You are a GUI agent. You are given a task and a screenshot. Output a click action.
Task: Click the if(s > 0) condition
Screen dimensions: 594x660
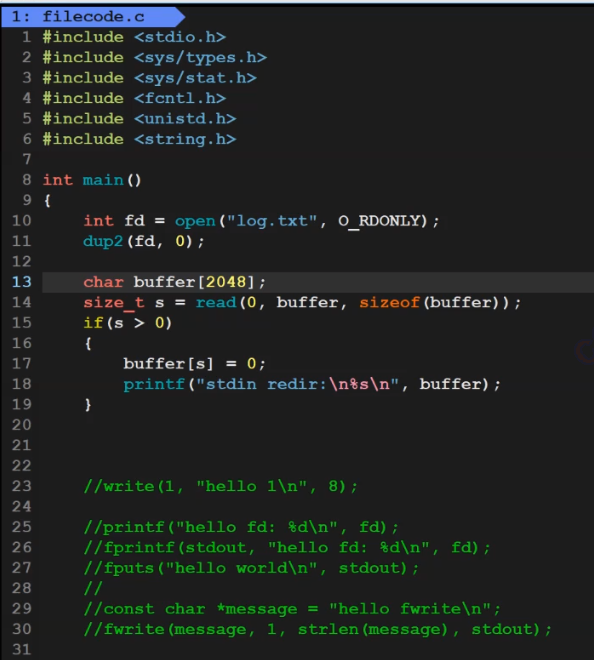(x=128, y=323)
